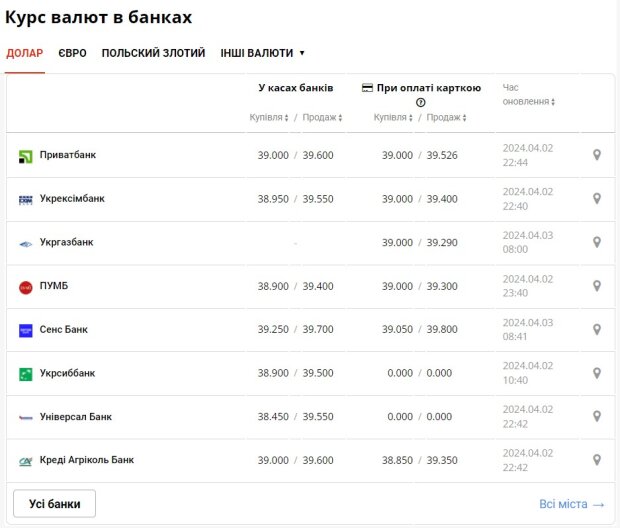
Task: Click the ПУМБ row location pin
Action: 597,286
